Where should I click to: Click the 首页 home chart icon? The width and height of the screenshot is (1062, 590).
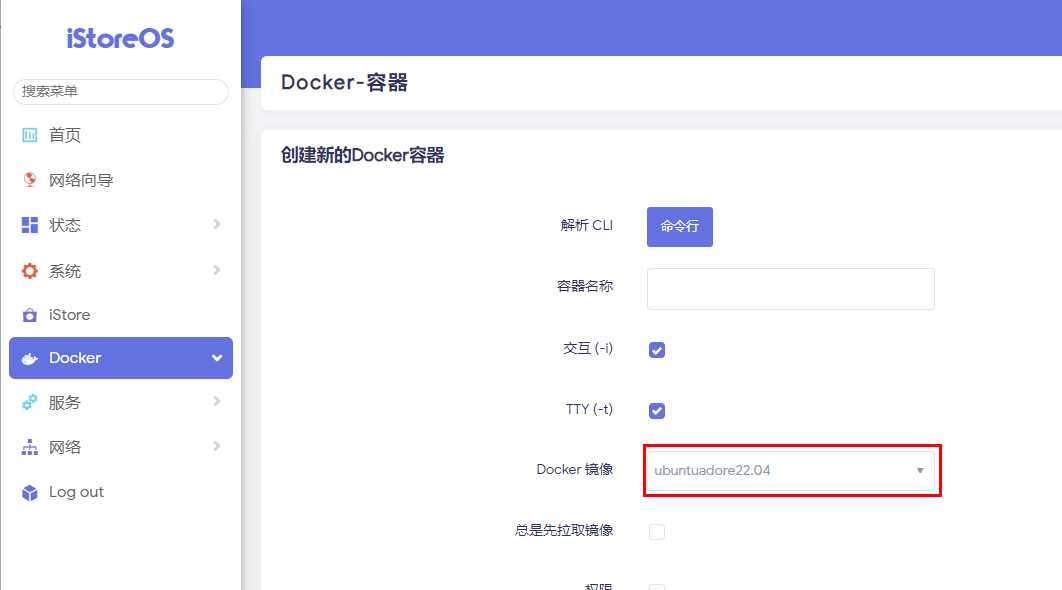(x=30, y=135)
